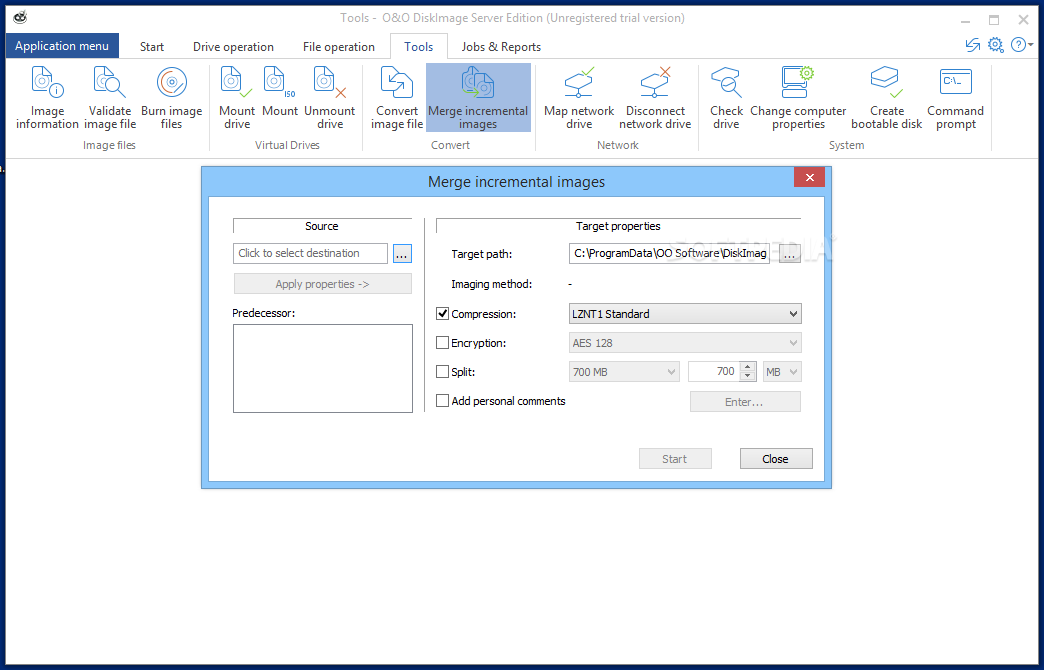1044x670 pixels.
Task: Select the Validate image file tool
Action: [x=110, y=98]
